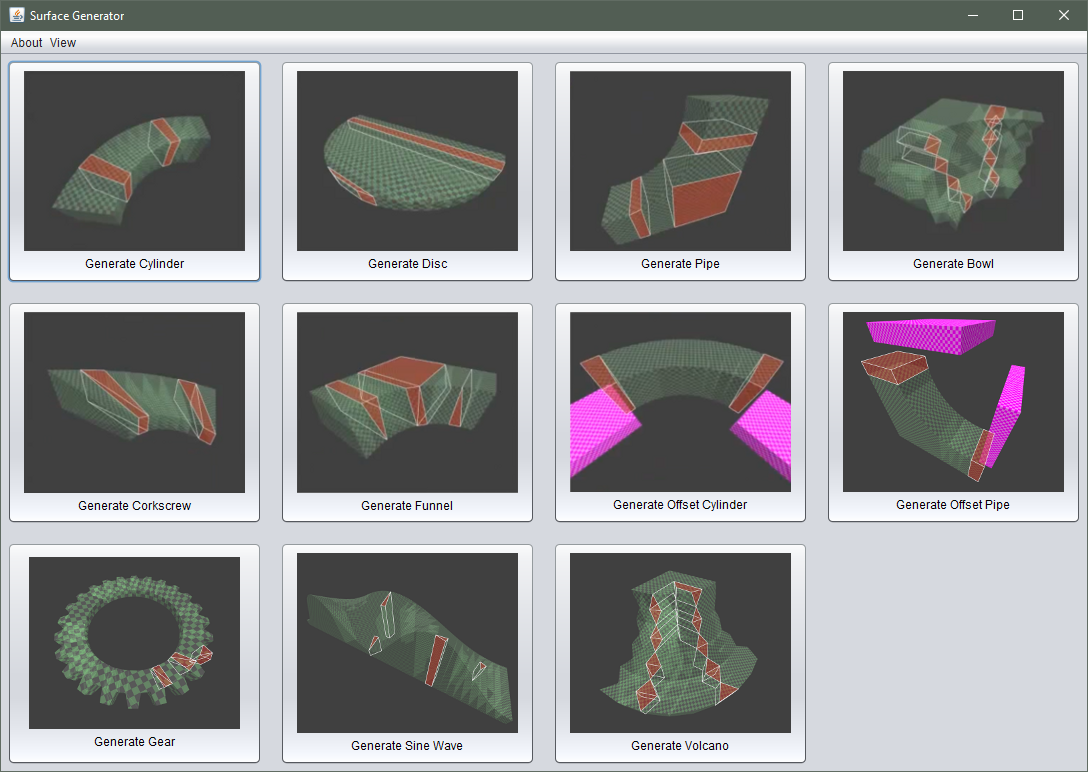Click the Generate Bowl stepped surface image
1088x772 pixels.
pos(953,160)
